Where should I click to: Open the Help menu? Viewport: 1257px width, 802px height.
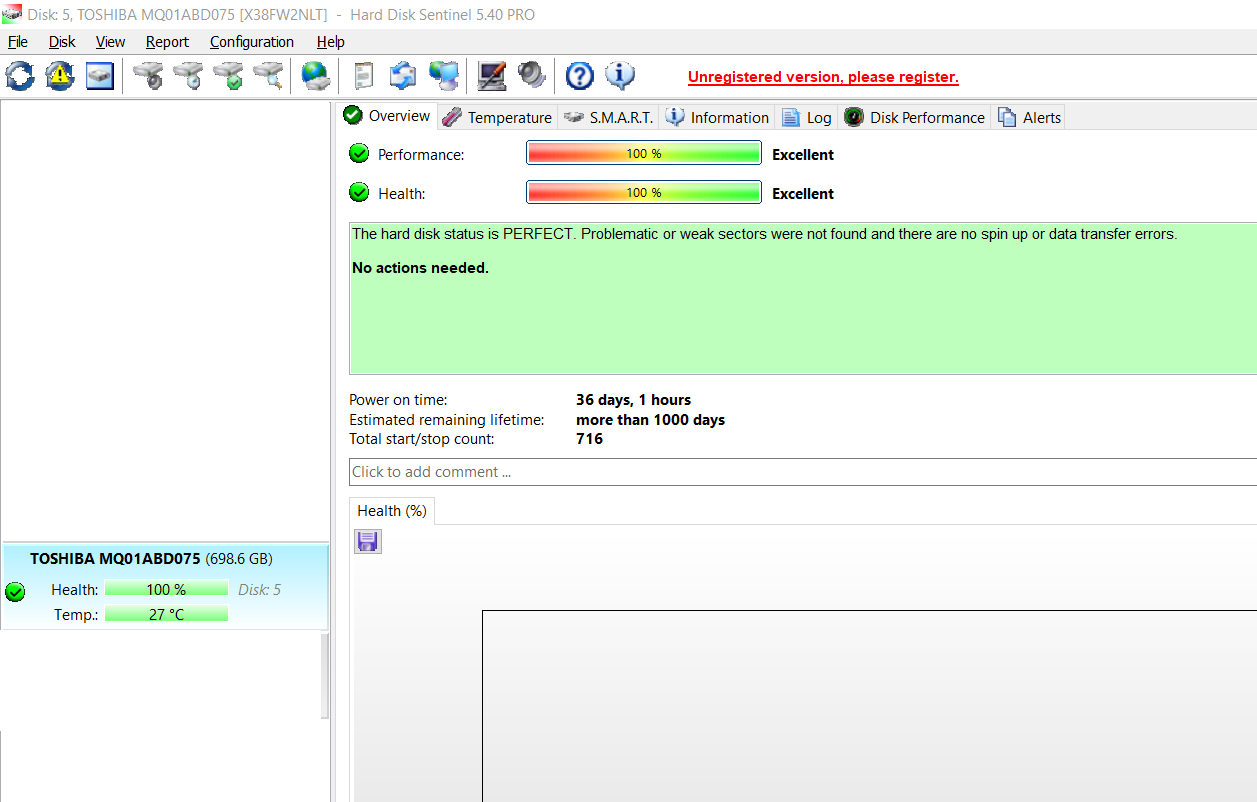click(331, 42)
